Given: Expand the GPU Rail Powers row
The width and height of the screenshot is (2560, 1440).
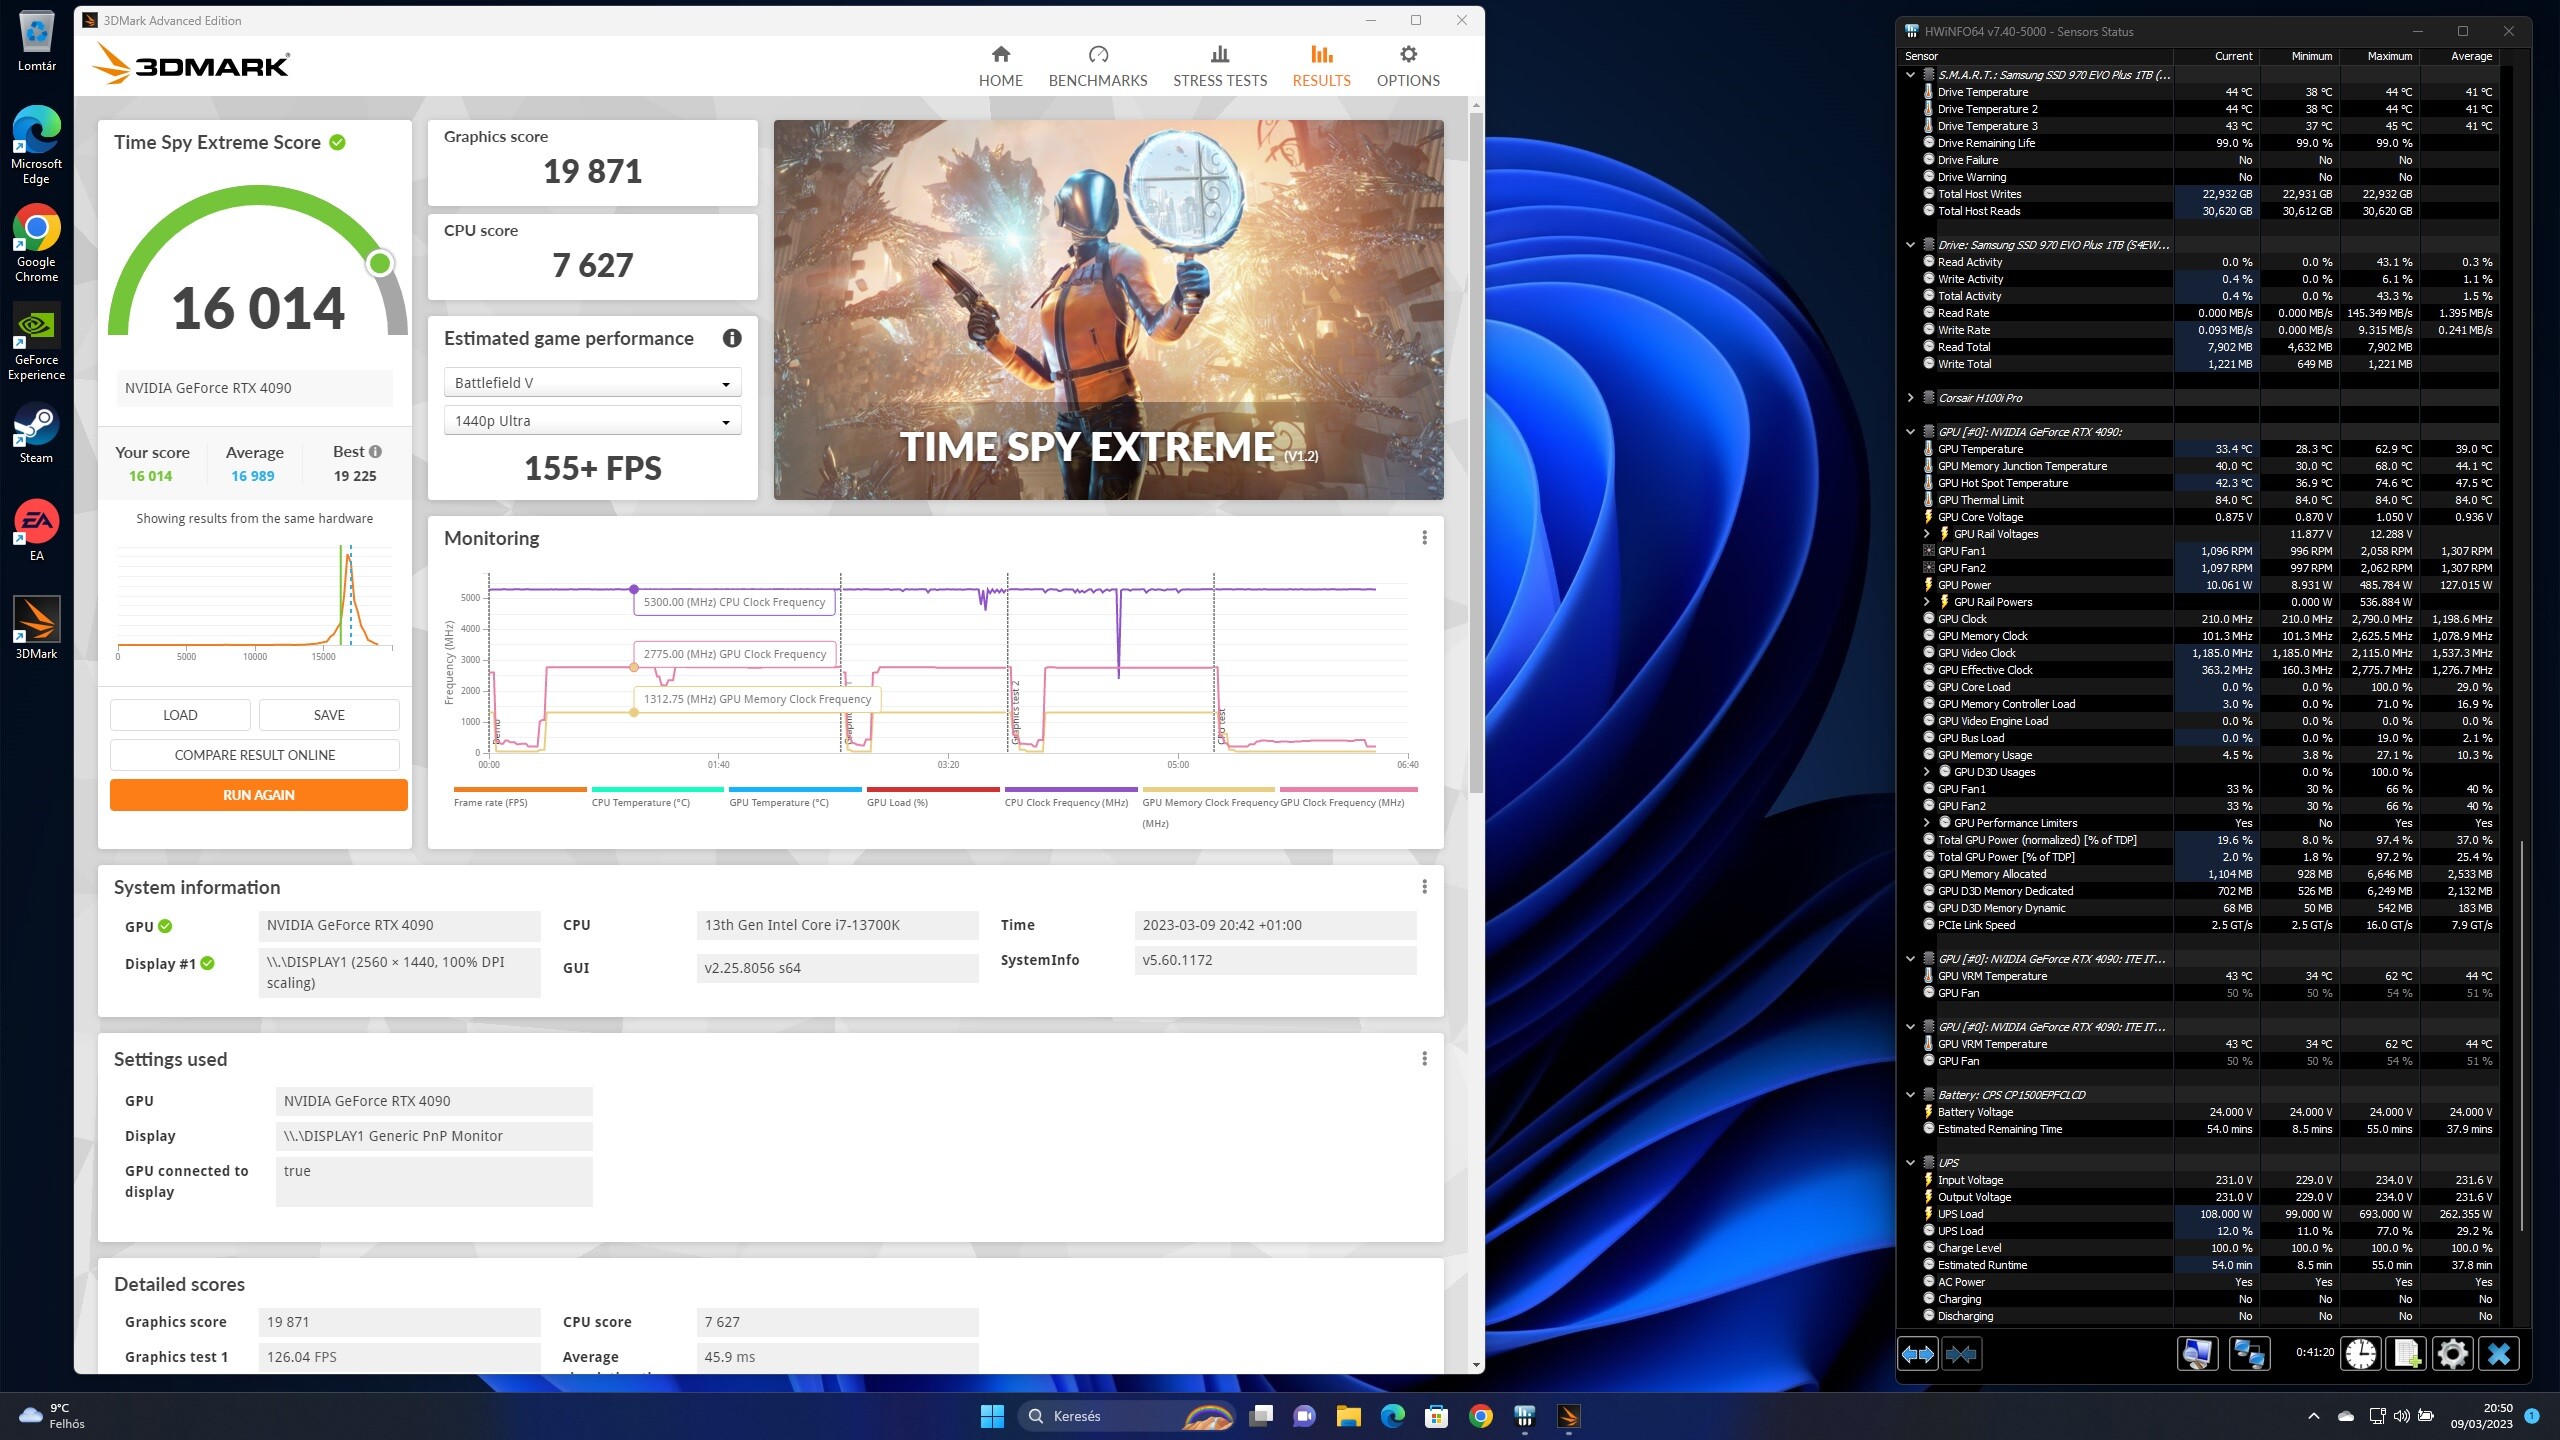Looking at the screenshot, I should 1927,602.
